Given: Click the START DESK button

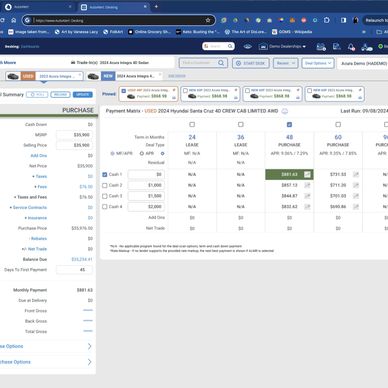Looking at the screenshot, I should click(x=251, y=63).
